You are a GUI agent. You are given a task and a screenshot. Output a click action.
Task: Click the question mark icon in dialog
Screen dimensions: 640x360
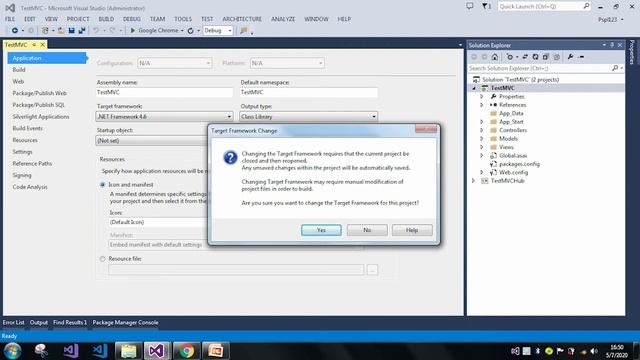pyautogui.click(x=230, y=157)
